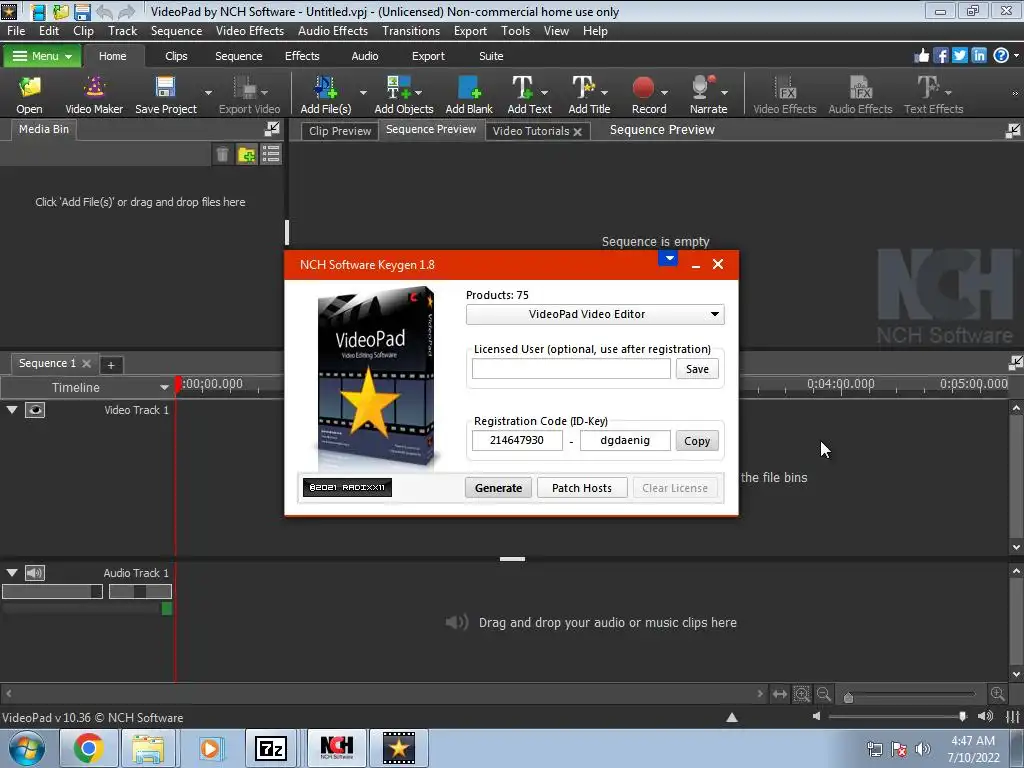Viewport: 1024px width, 768px height.
Task: Collapse Video Track 1 triangle
Action: [12, 410]
